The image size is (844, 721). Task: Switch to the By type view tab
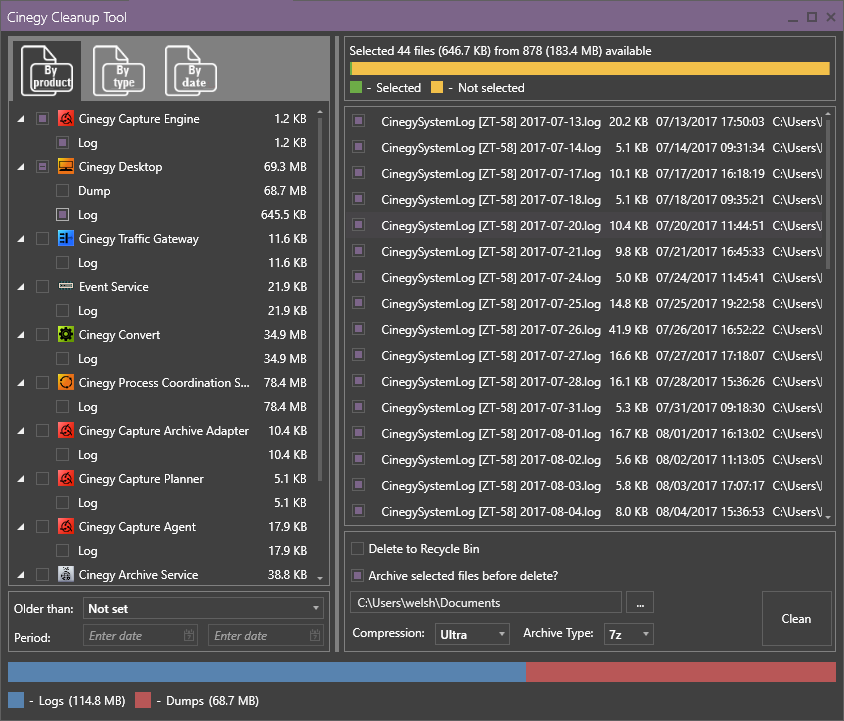click(x=119, y=71)
